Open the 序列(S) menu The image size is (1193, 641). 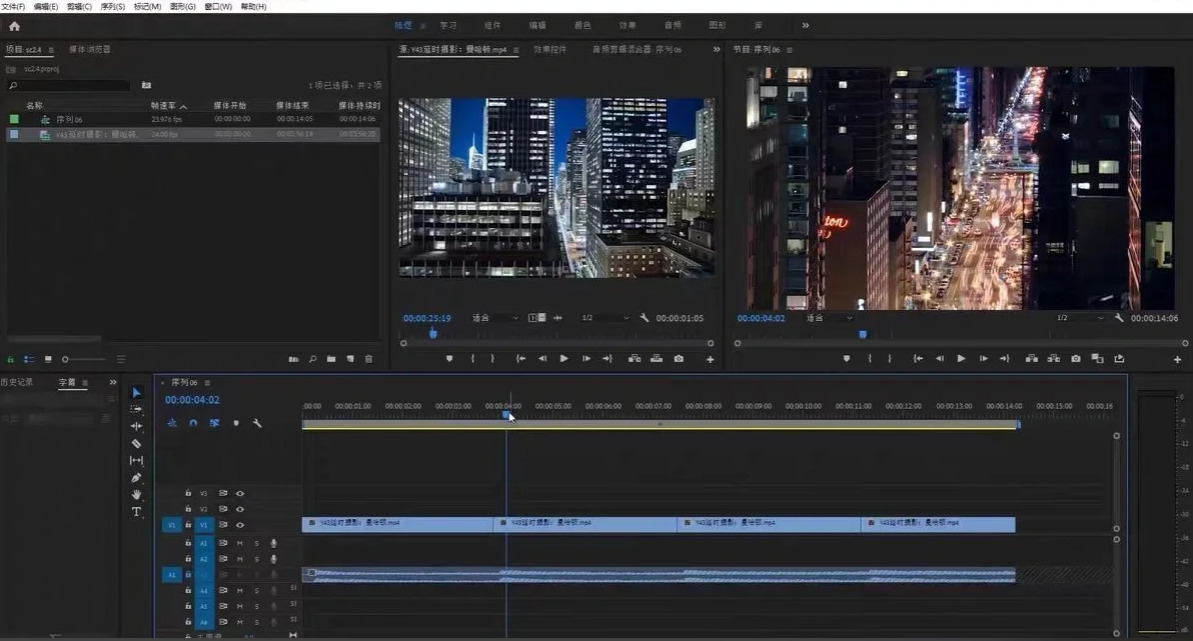click(x=113, y=6)
